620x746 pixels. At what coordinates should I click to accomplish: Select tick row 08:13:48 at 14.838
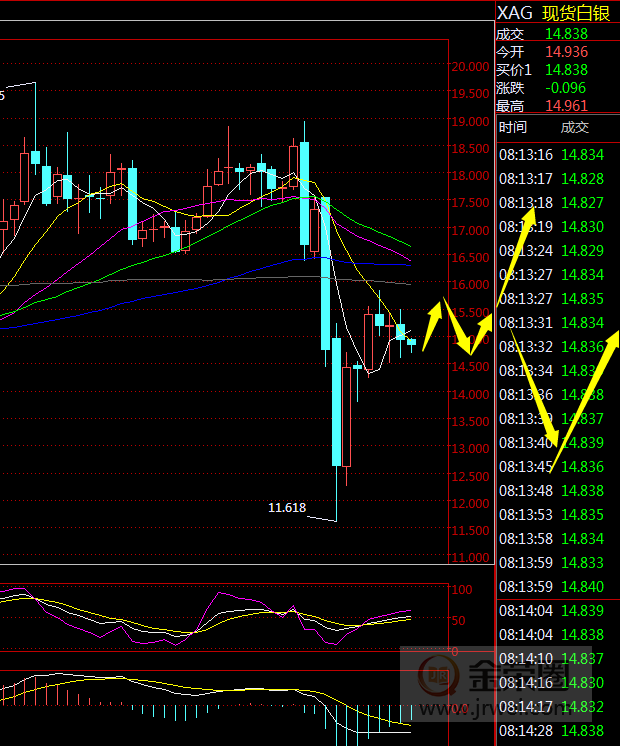click(551, 491)
